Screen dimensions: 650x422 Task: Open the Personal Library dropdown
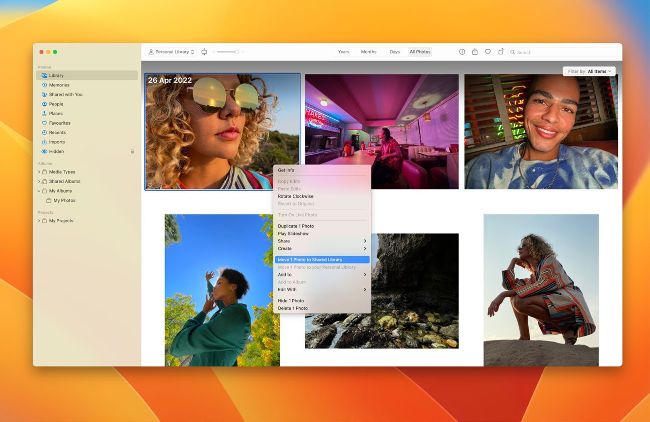pos(171,51)
